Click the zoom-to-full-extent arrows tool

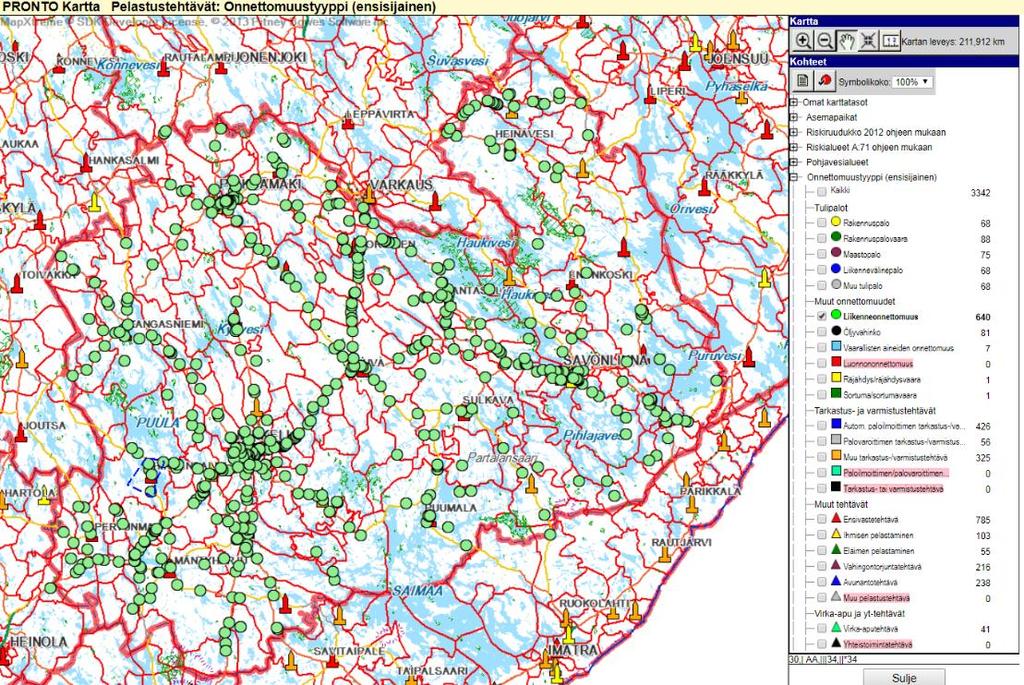point(868,41)
